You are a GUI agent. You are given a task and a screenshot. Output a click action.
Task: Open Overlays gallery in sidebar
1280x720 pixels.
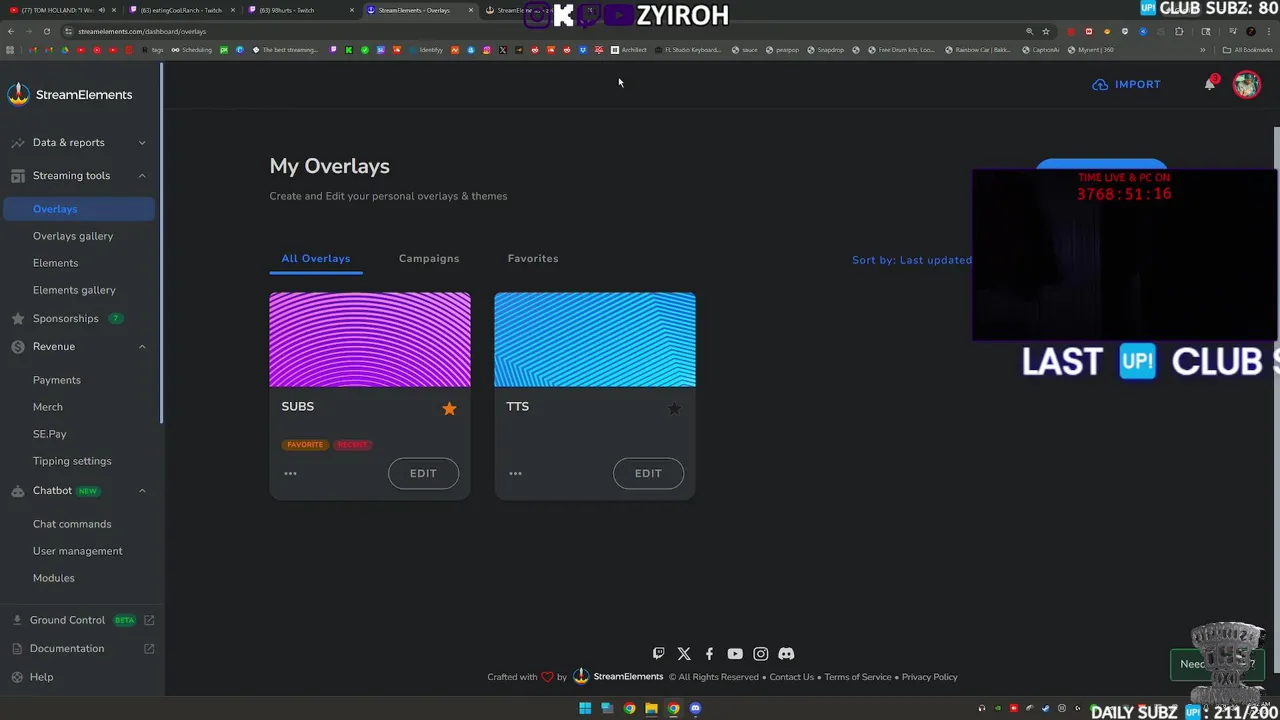click(x=73, y=236)
